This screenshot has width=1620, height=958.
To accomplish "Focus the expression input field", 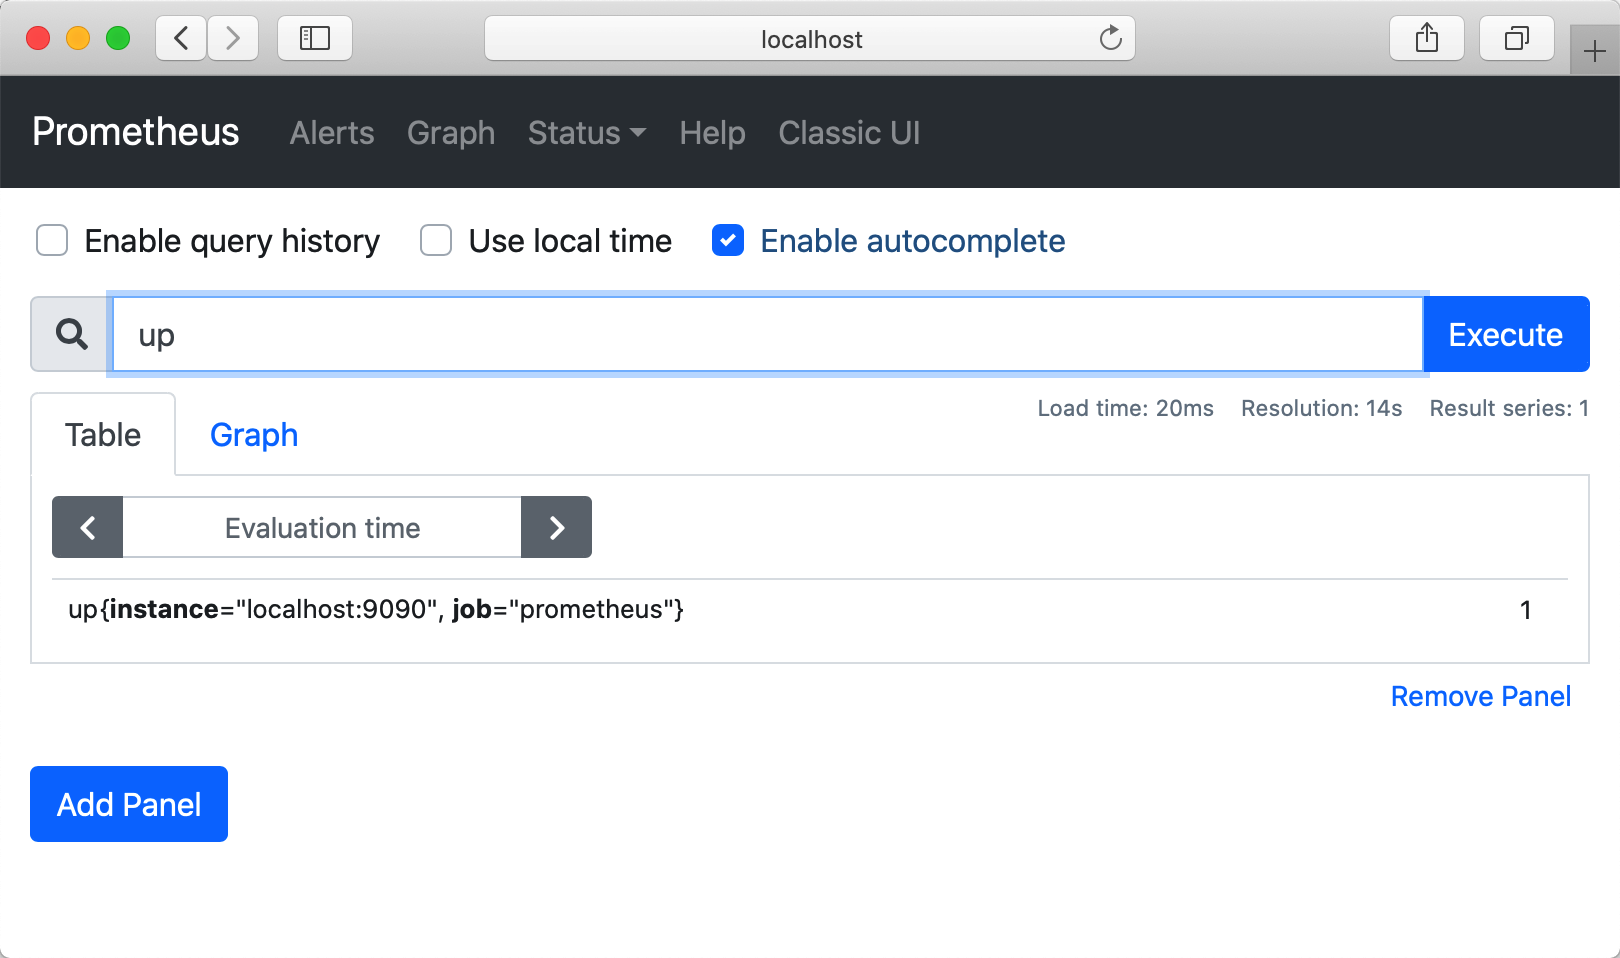I will coord(767,334).
